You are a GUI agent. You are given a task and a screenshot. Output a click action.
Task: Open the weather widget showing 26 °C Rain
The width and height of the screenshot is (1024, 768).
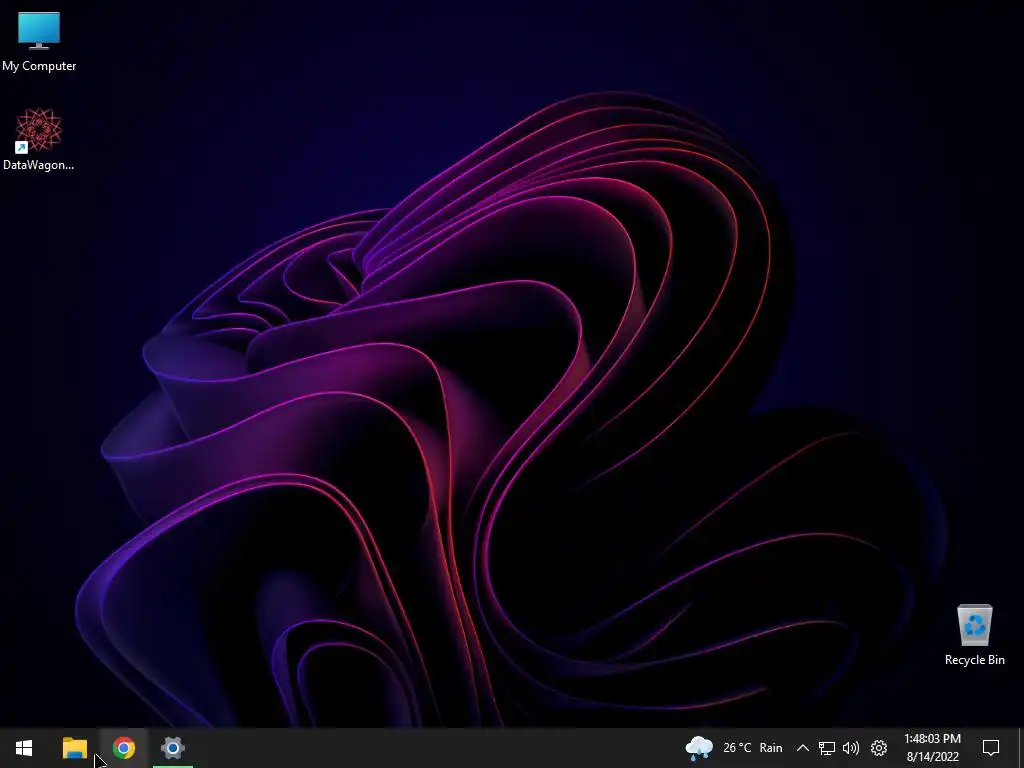click(x=733, y=748)
